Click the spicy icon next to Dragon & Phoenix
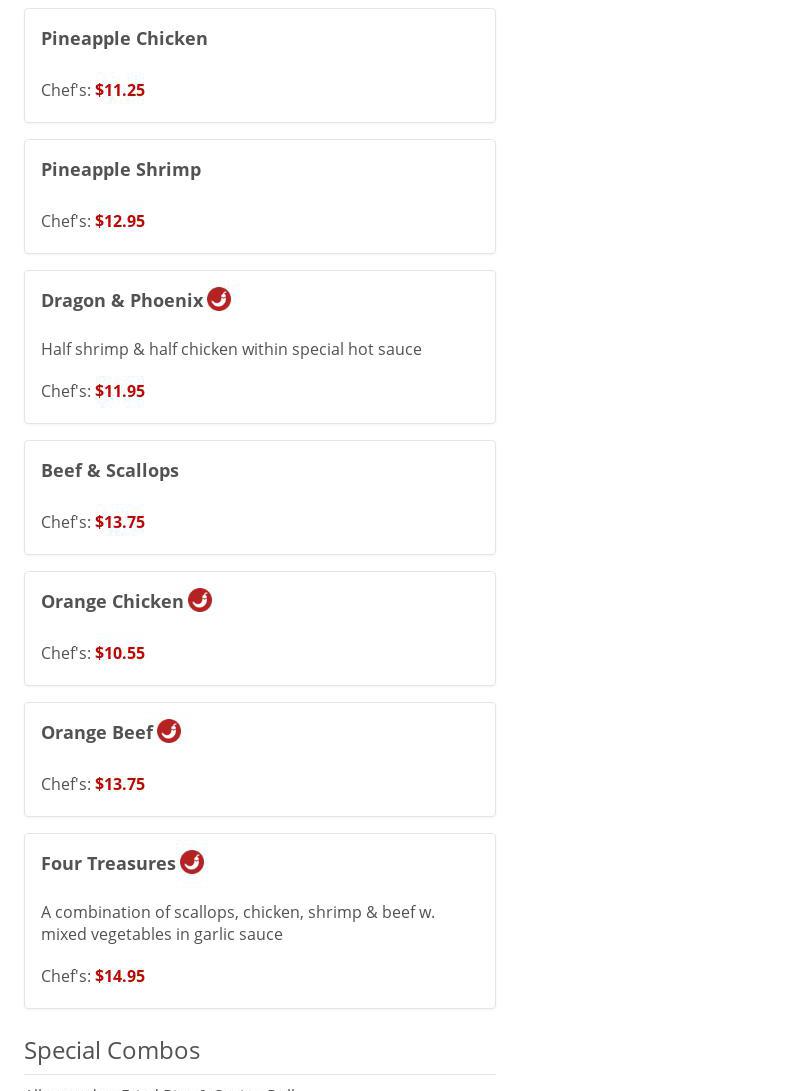This screenshot has height=1091, width=785. click(x=219, y=299)
